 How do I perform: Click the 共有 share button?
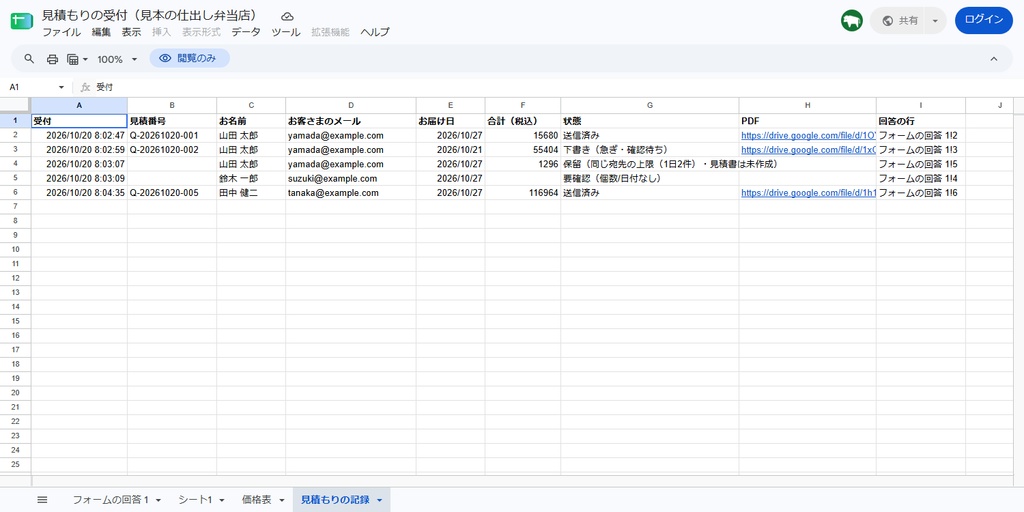(900, 21)
